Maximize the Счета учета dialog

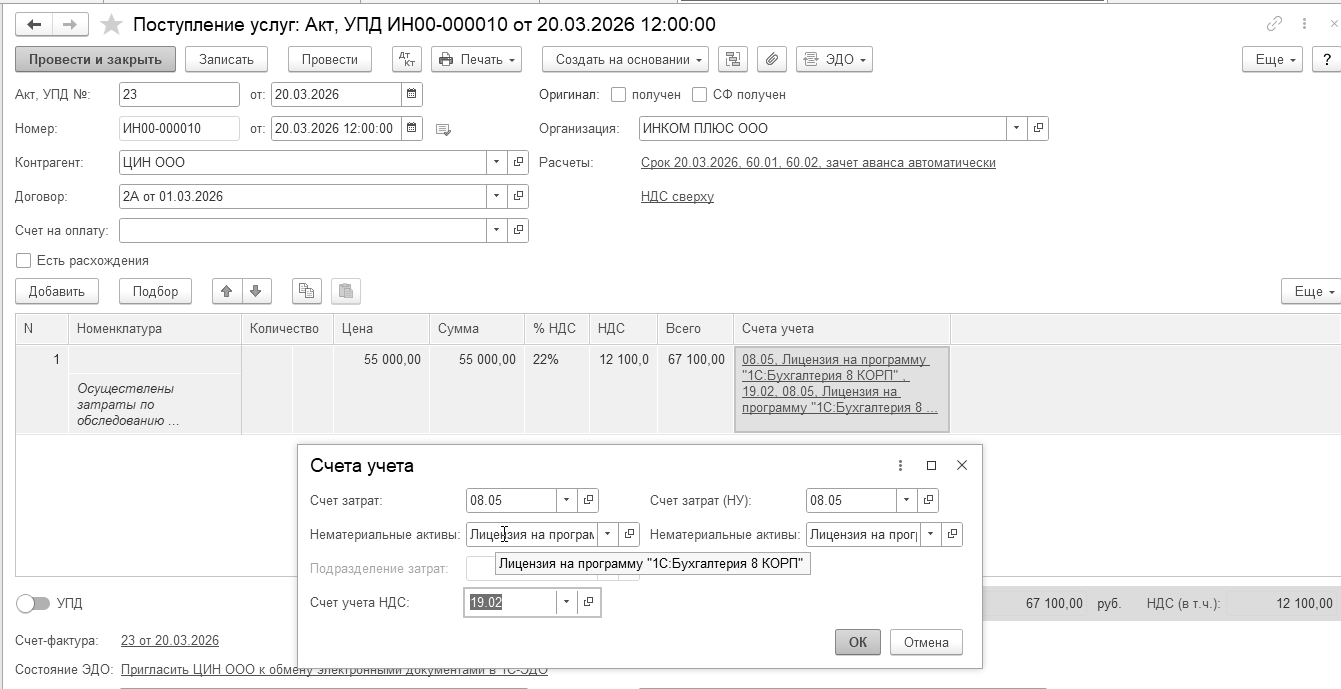pos(931,466)
